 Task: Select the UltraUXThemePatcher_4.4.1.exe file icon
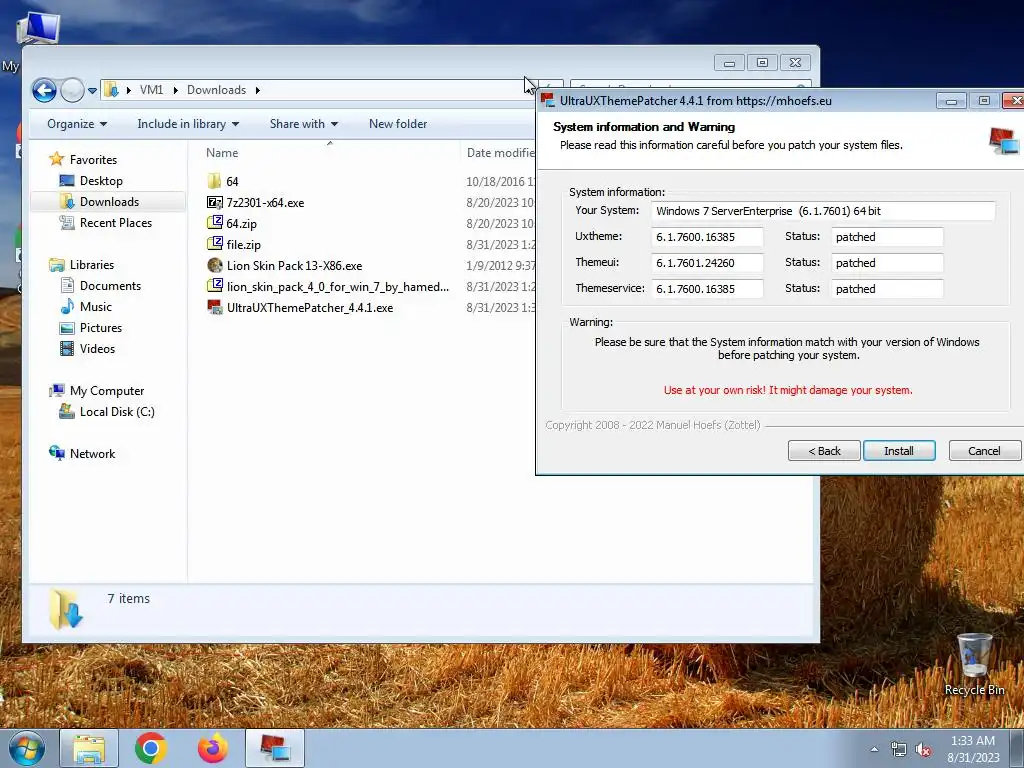tap(214, 307)
